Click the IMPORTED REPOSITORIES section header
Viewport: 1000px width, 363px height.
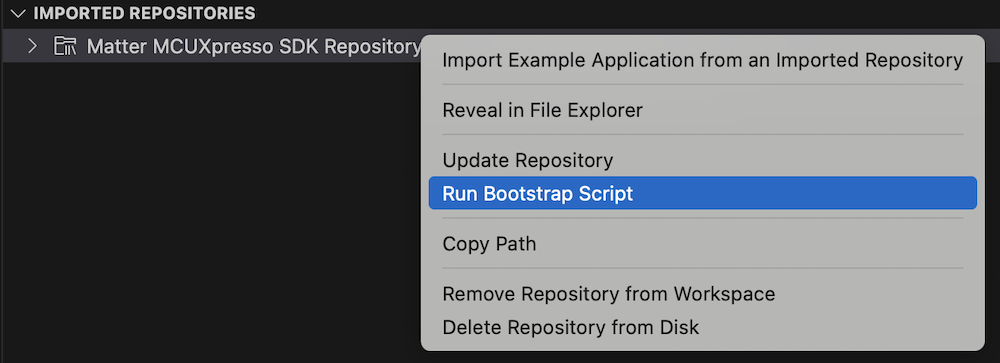coord(144,13)
